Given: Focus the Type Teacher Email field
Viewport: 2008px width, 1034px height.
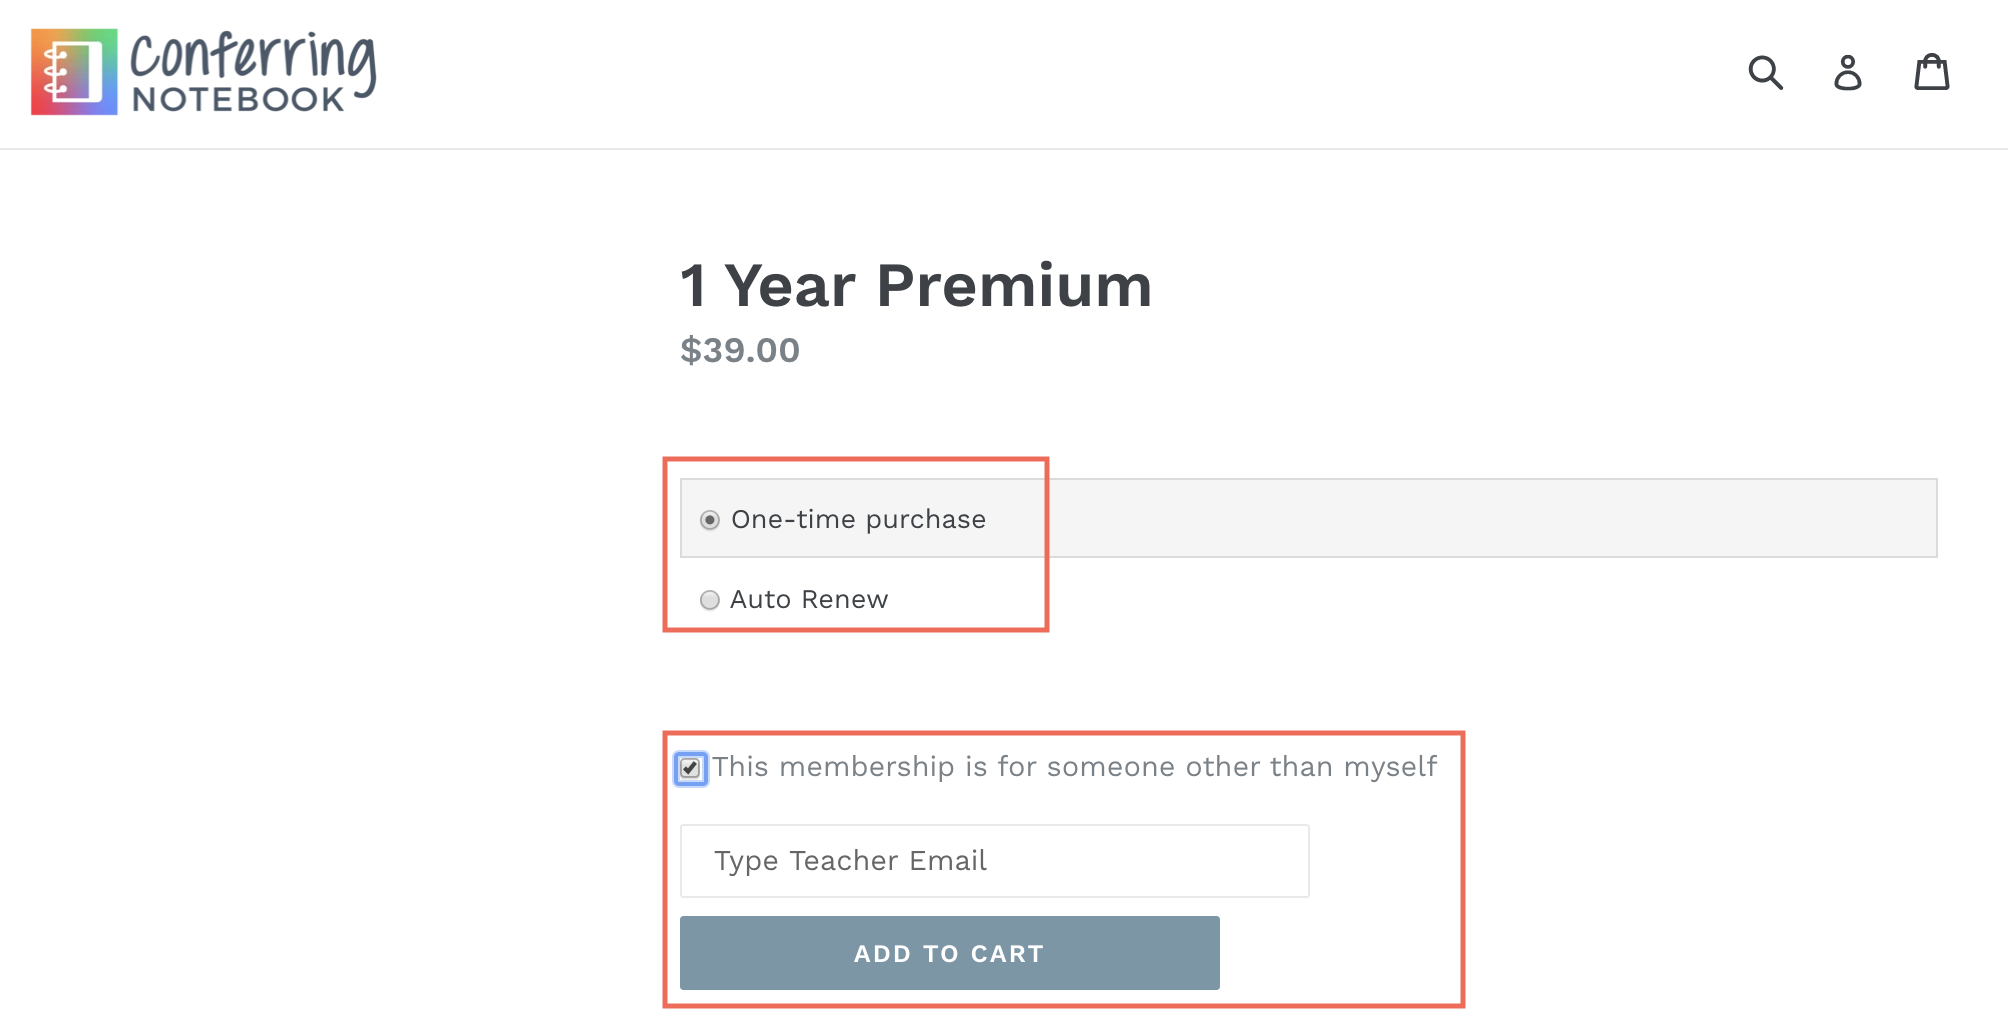Looking at the screenshot, I should coord(994,861).
